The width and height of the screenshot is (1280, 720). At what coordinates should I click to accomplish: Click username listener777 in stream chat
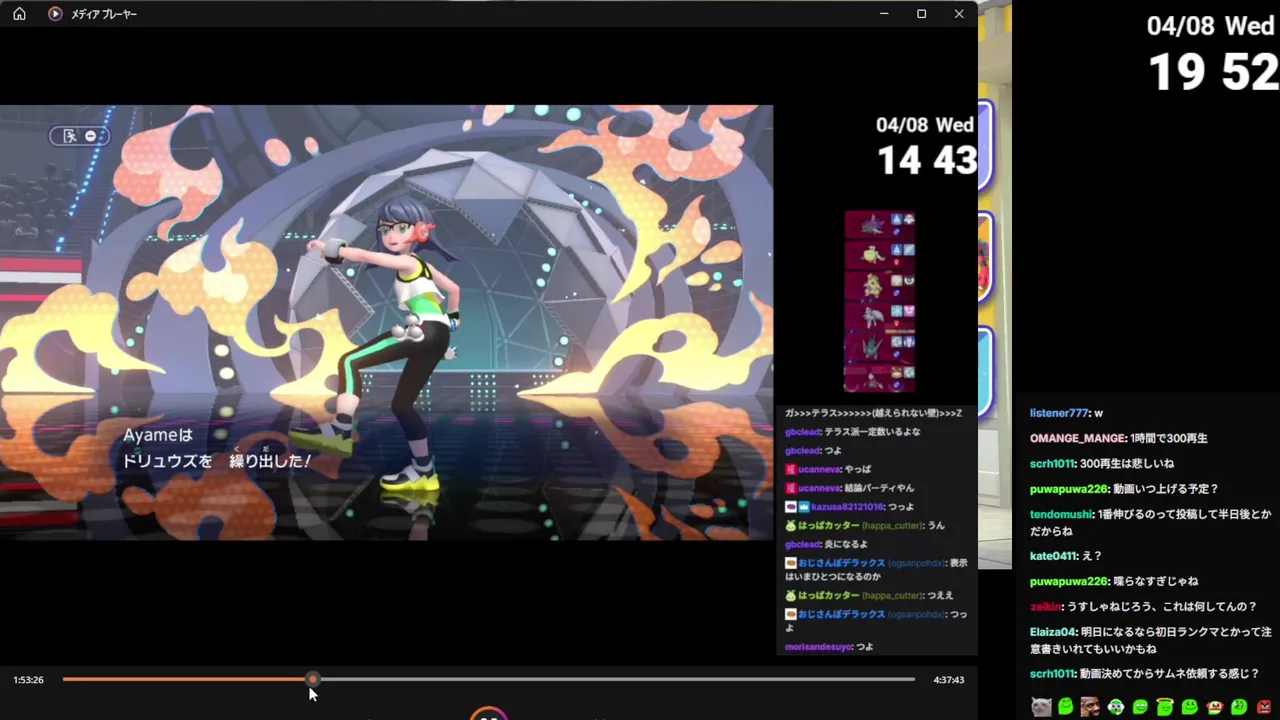[1059, 413]
